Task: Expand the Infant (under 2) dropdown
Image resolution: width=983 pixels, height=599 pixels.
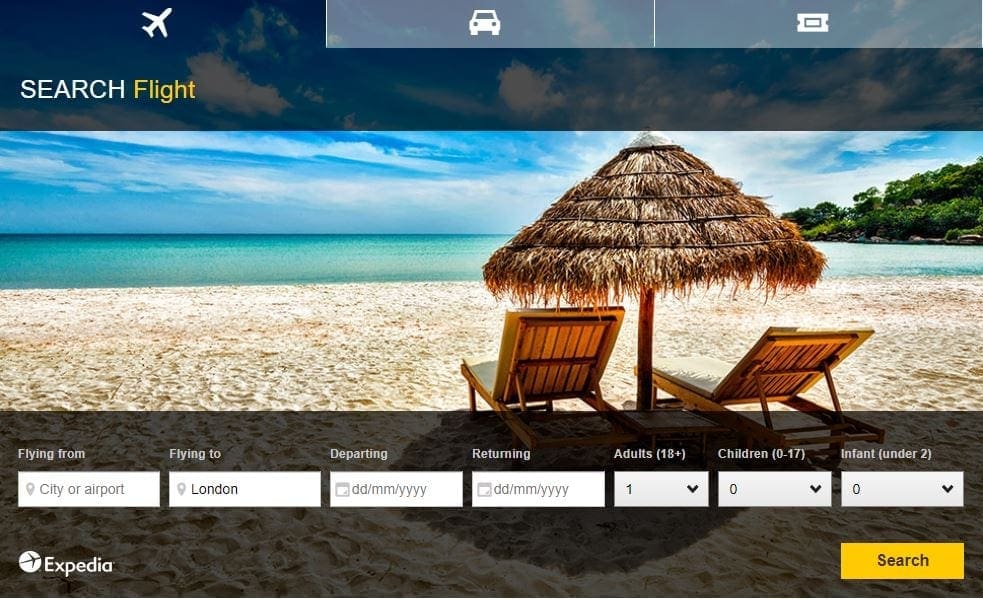Action: tap(902, 489)
